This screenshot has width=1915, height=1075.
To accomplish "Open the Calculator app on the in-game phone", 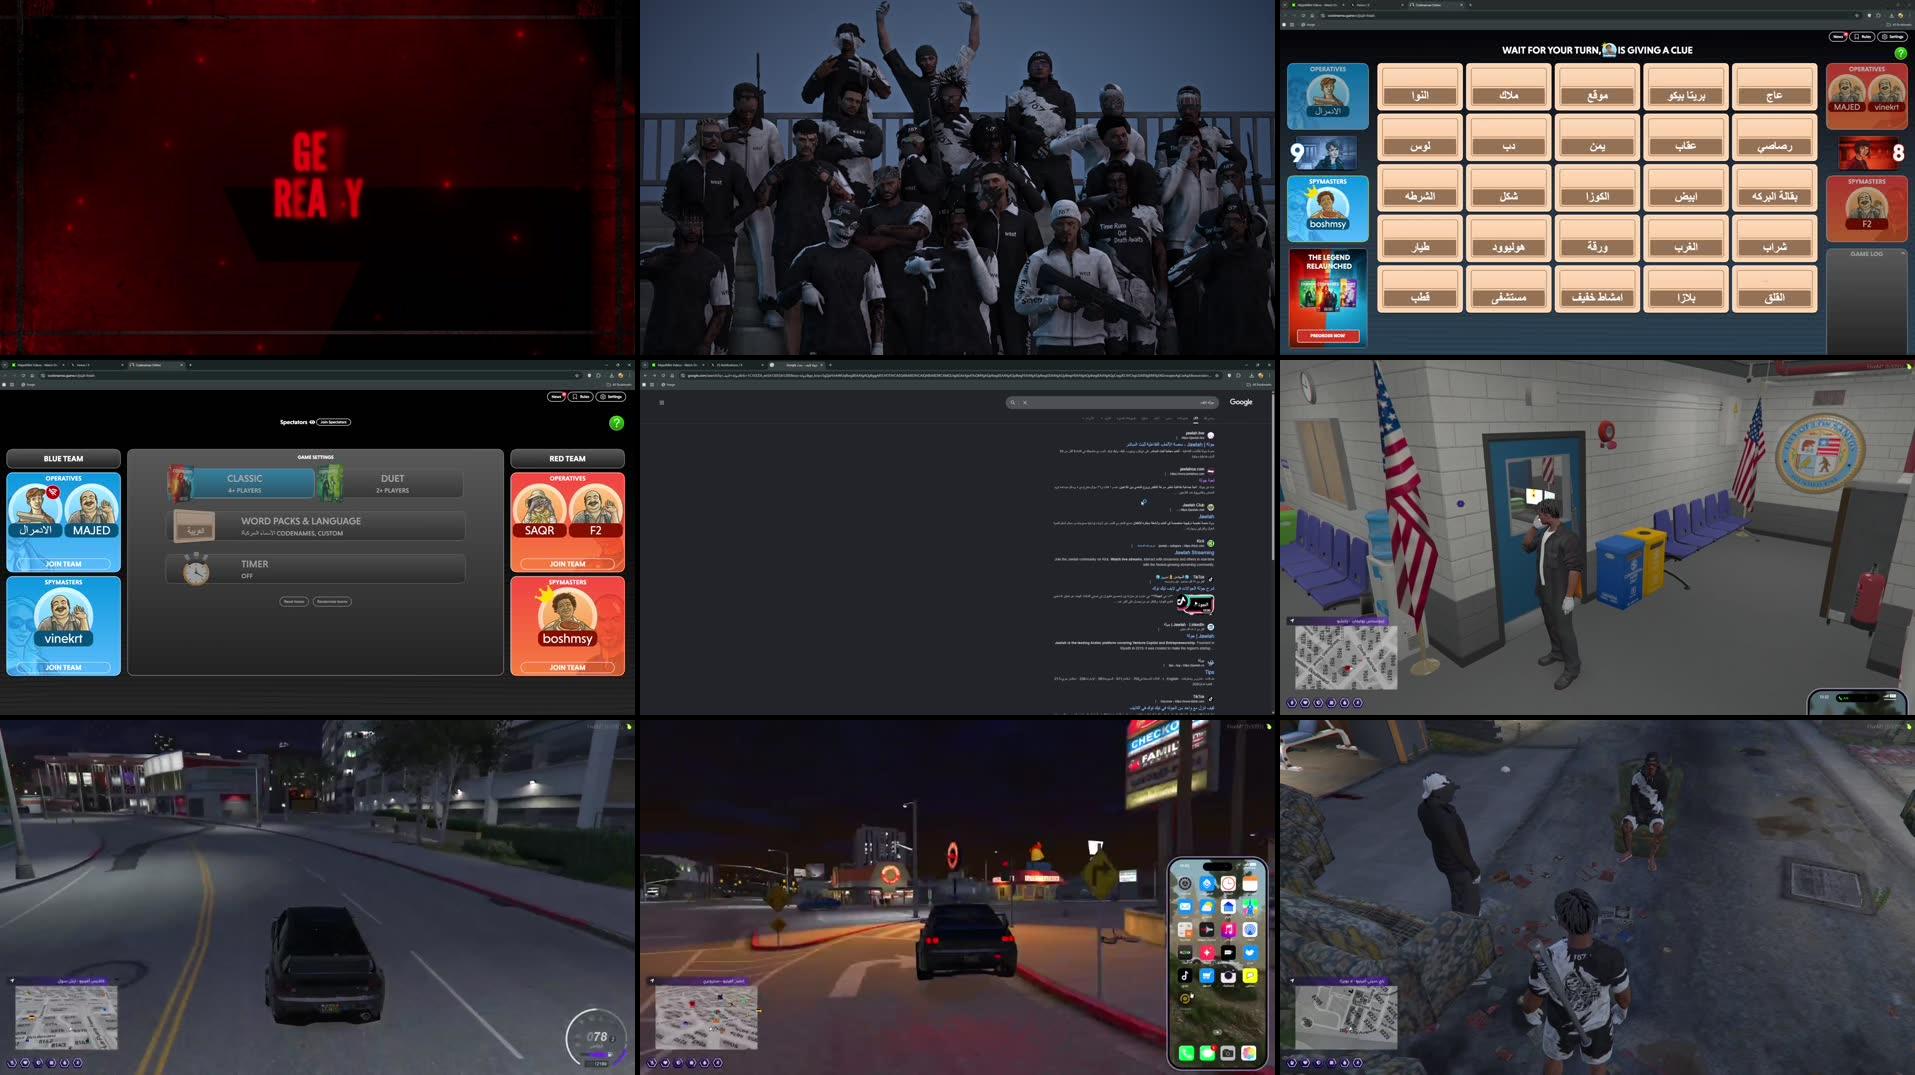I will 1185,929.
